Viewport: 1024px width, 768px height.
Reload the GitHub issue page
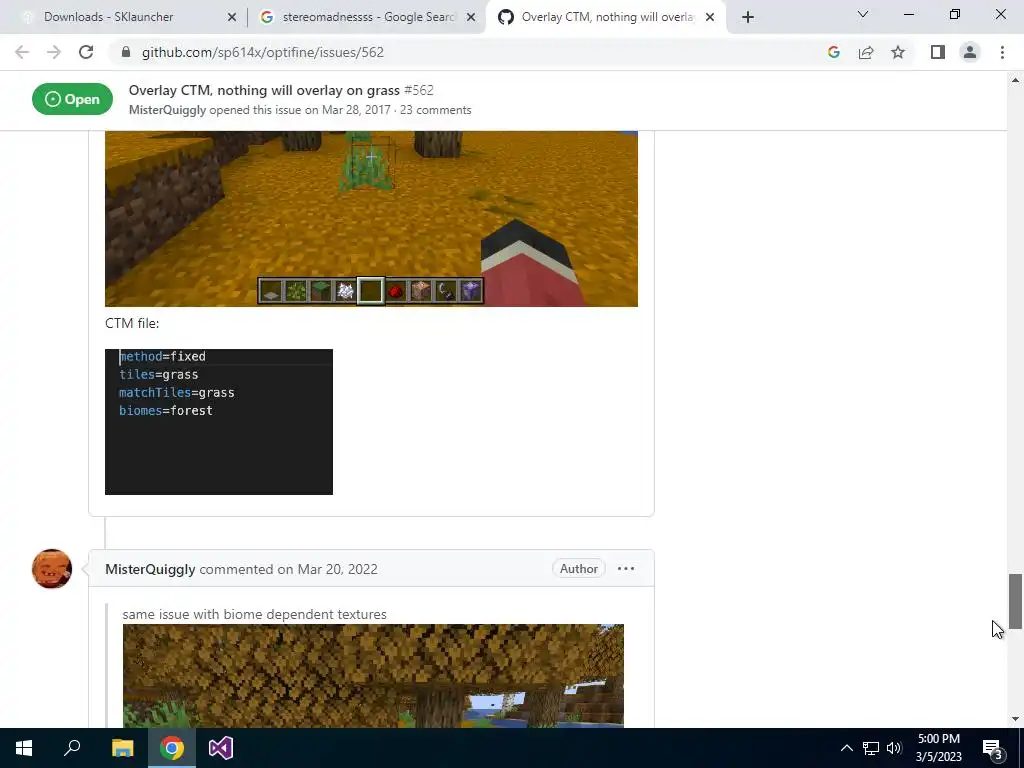86,52
